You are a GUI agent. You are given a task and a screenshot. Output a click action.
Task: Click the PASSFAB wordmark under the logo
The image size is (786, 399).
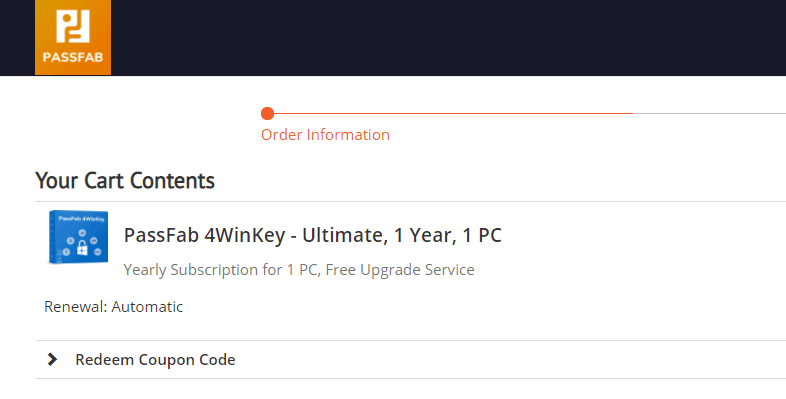click(x=73, y=57)
